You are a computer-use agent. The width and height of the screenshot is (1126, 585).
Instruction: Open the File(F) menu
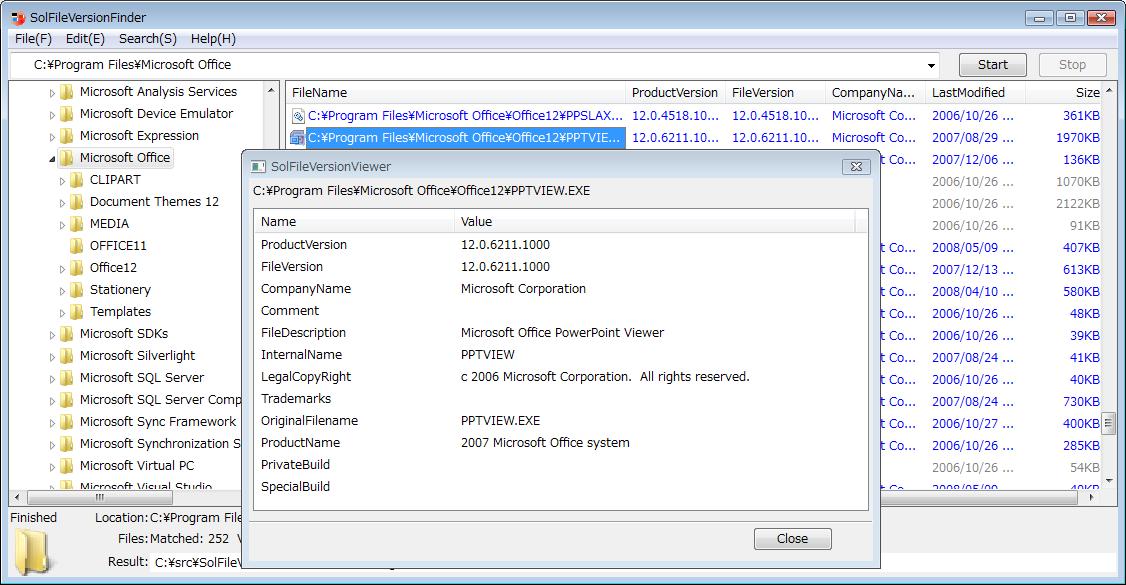pos(33,39)
